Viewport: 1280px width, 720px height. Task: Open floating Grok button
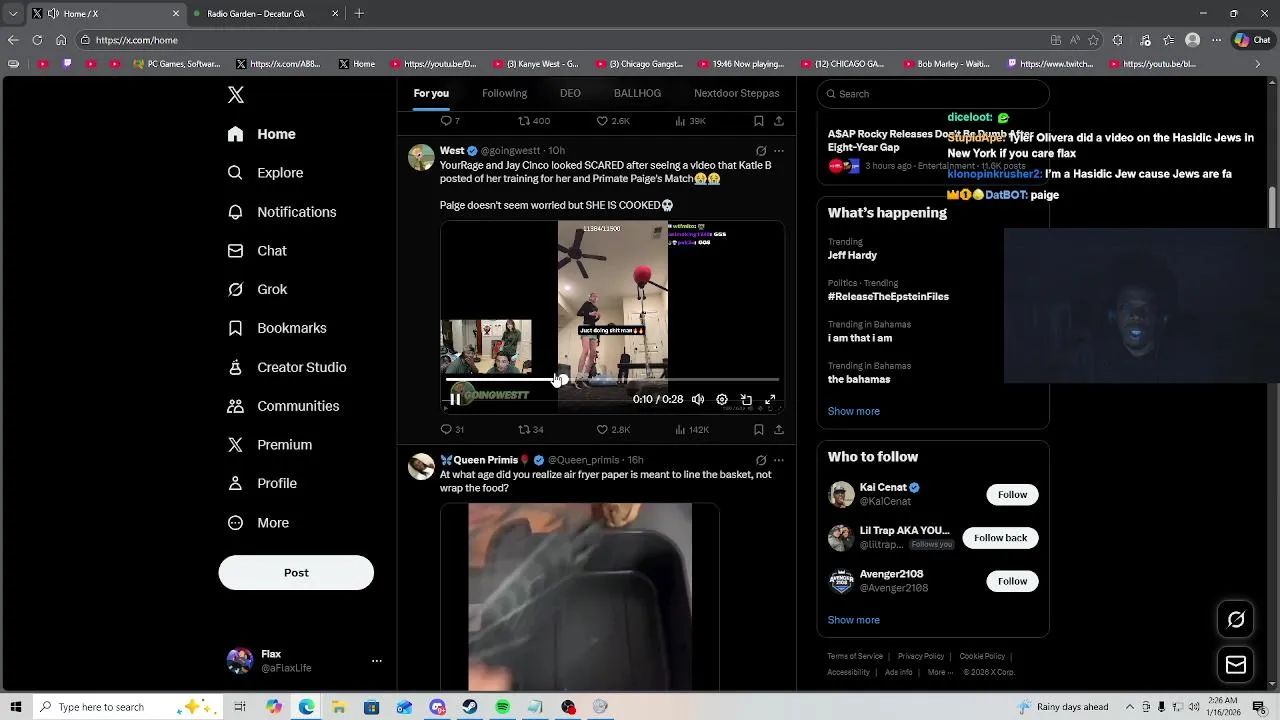1236,620
